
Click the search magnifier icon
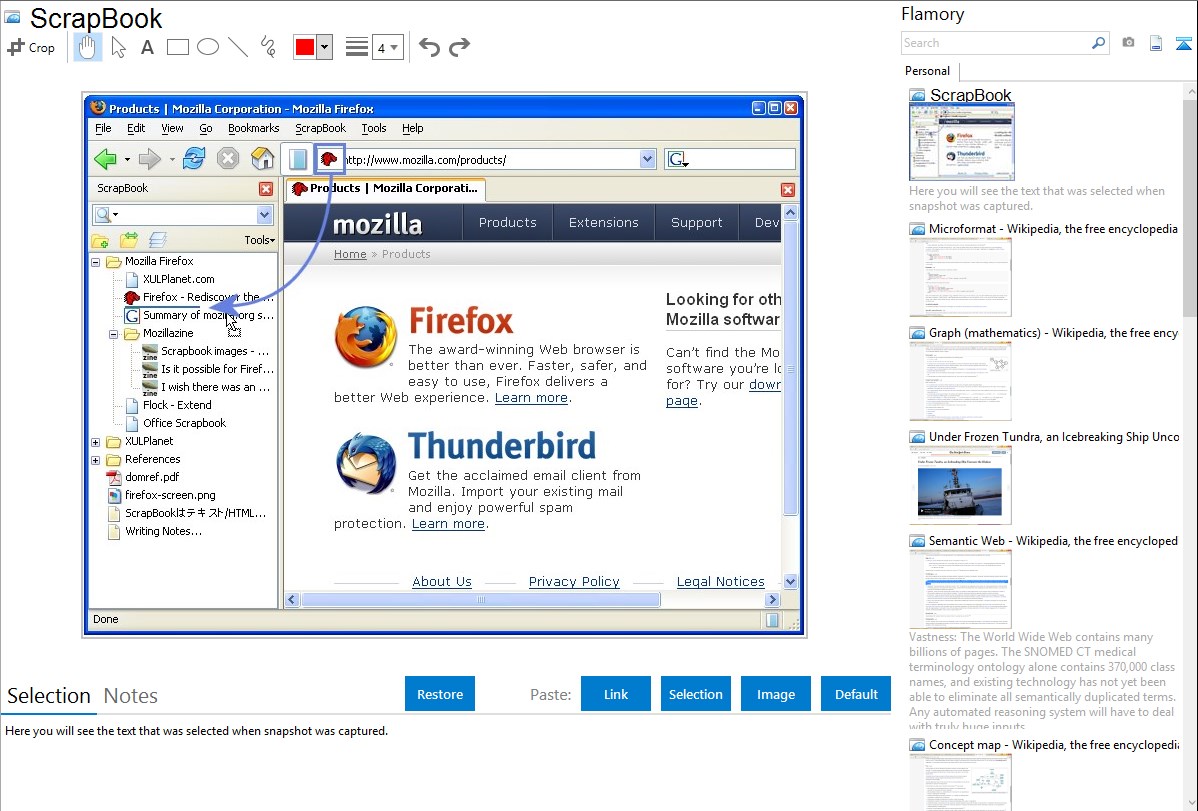1099,43
